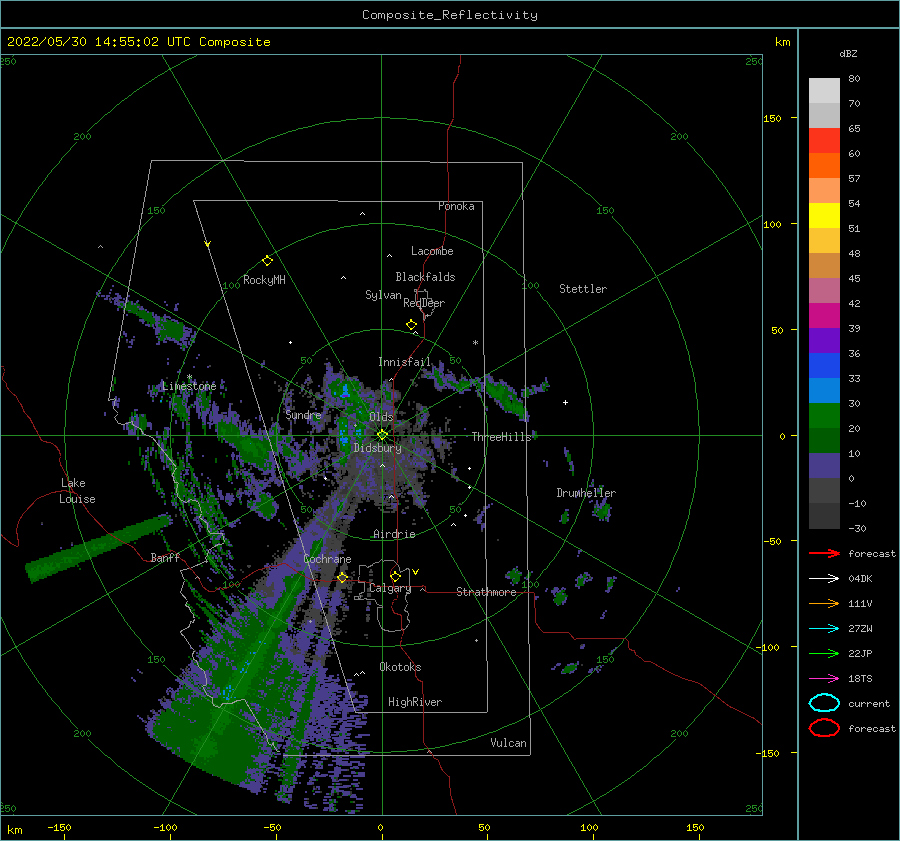Screen dimensions: 900x841
Task: Click the HighRiver town label
Action: [x=415, y=702]
